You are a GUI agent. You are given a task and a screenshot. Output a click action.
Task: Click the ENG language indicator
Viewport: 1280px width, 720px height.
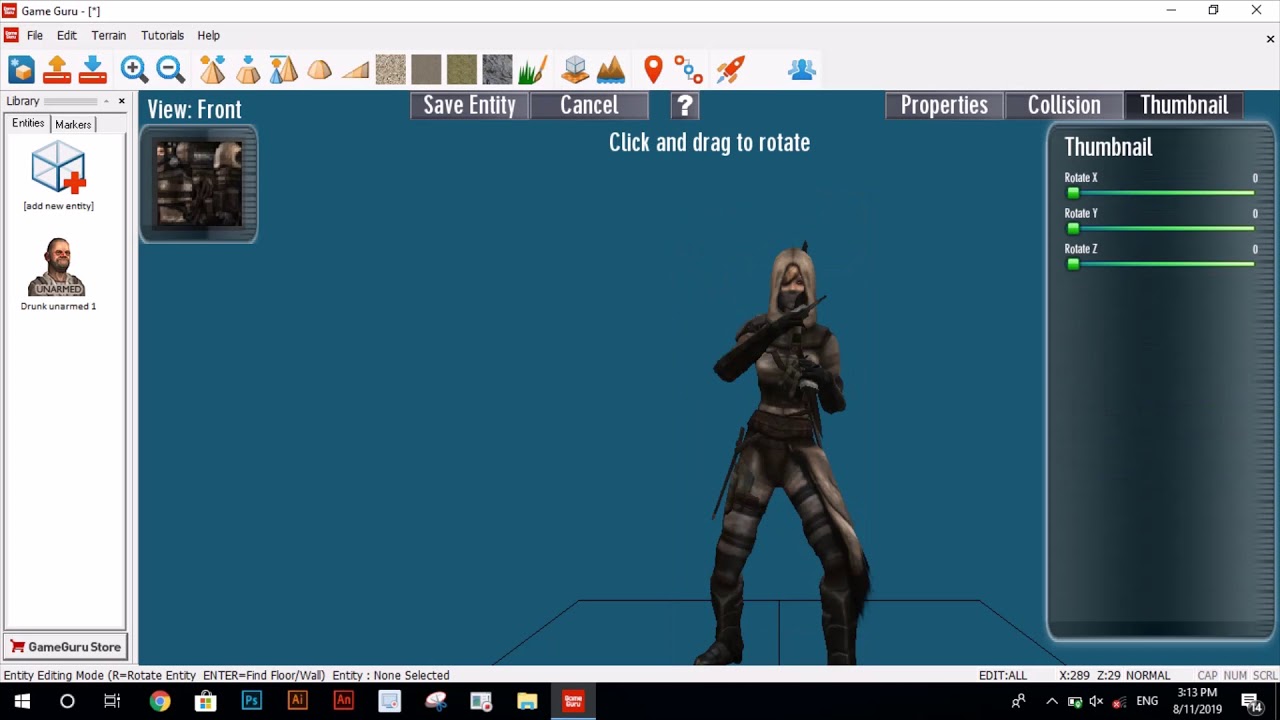pyautogui.click(x=1147, y=701)
